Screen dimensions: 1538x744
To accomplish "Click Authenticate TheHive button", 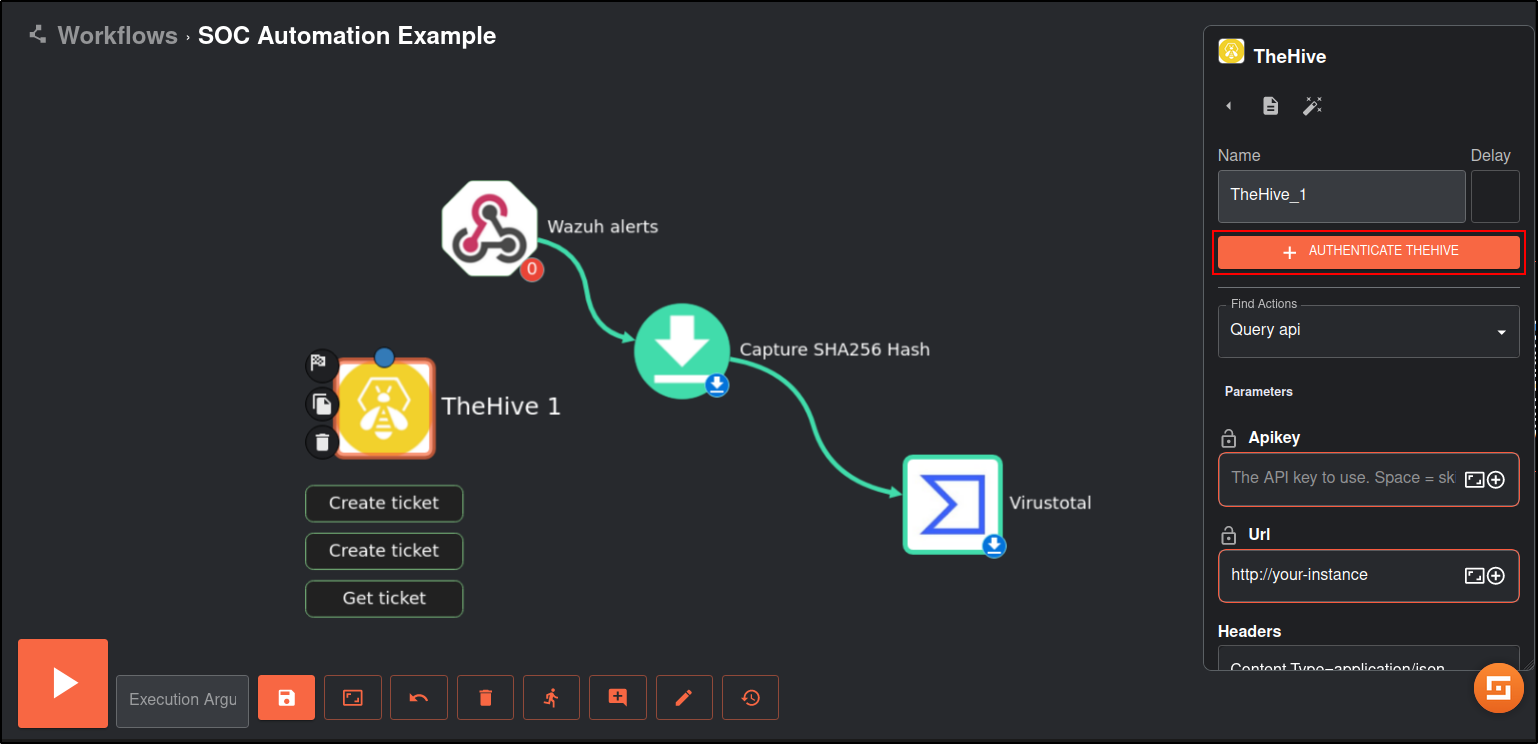I will click(x=1369, y=252).
